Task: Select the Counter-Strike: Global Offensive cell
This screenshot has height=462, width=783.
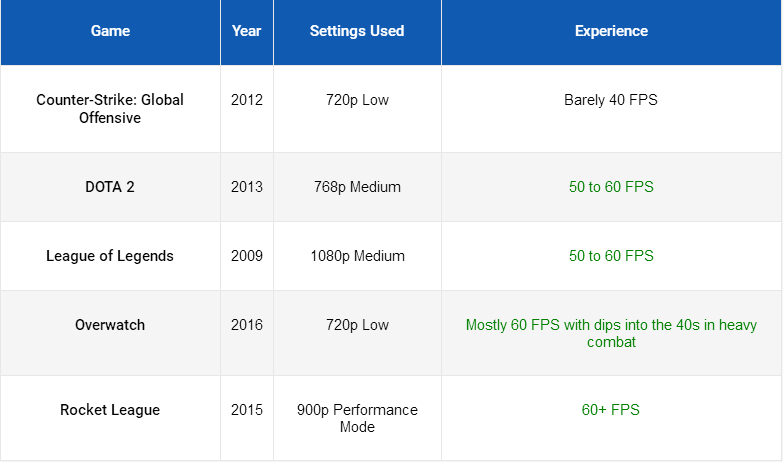Action: [110, 109]
